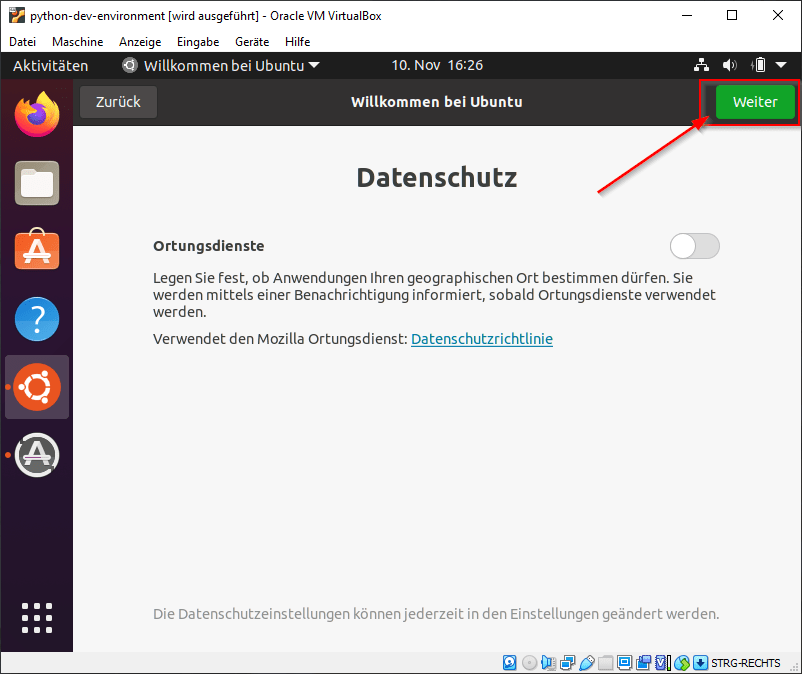Toggle the Ortungsdienste switch

[x=694, y=246]
